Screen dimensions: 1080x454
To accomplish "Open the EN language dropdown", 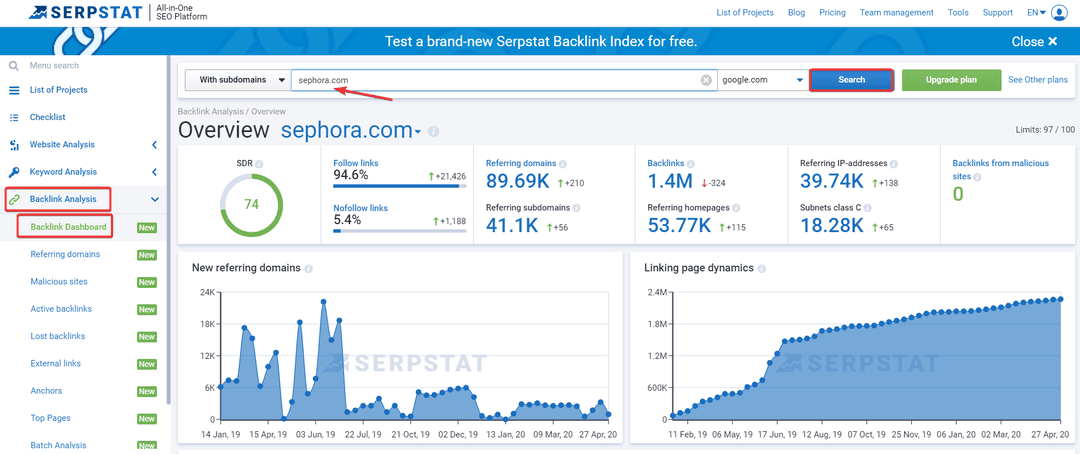I will (1036, 12).
